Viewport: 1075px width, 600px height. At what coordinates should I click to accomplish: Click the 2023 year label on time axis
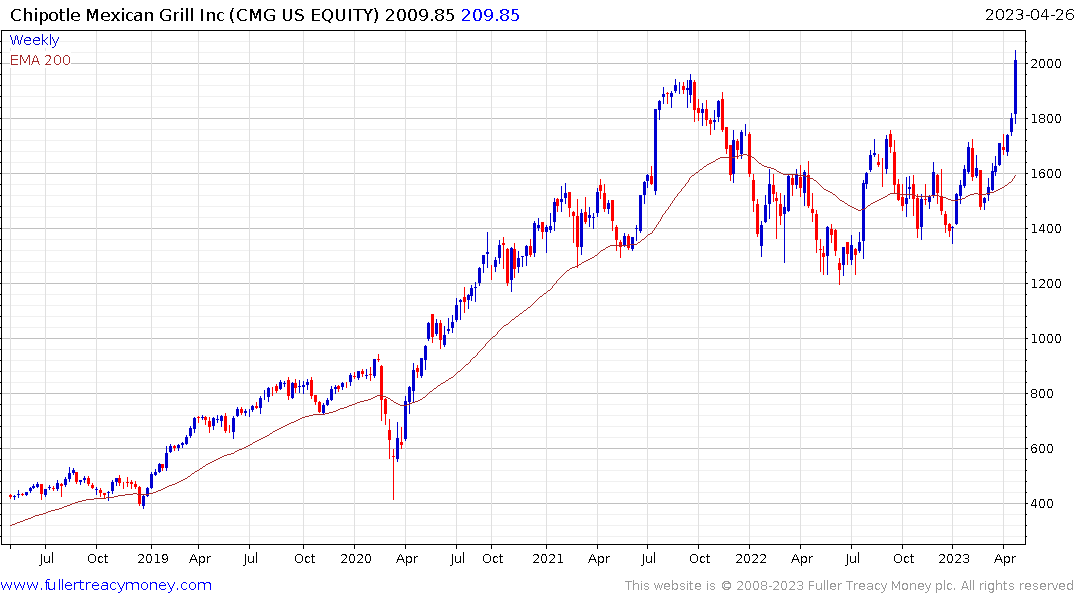pos(954,558)
